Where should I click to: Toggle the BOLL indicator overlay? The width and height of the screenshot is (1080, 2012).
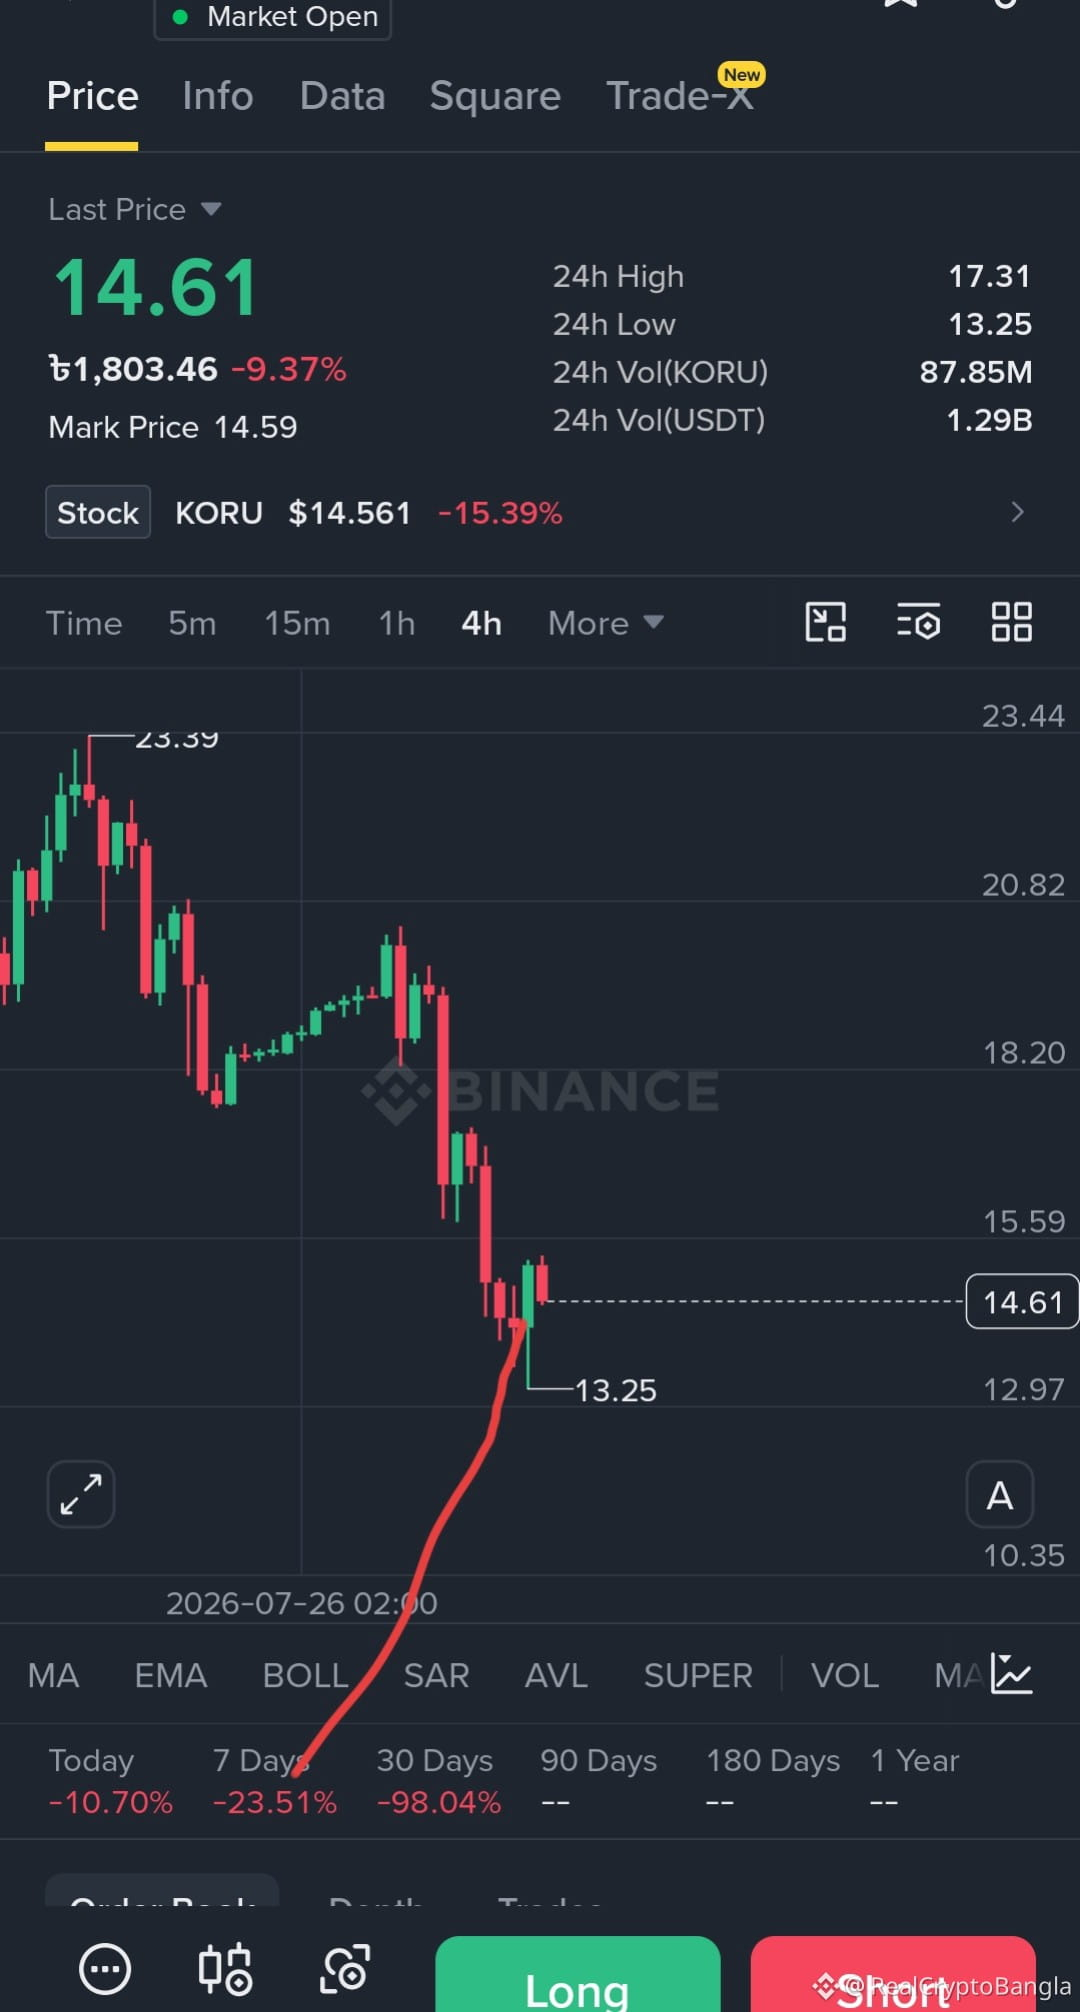(305, 1675)
